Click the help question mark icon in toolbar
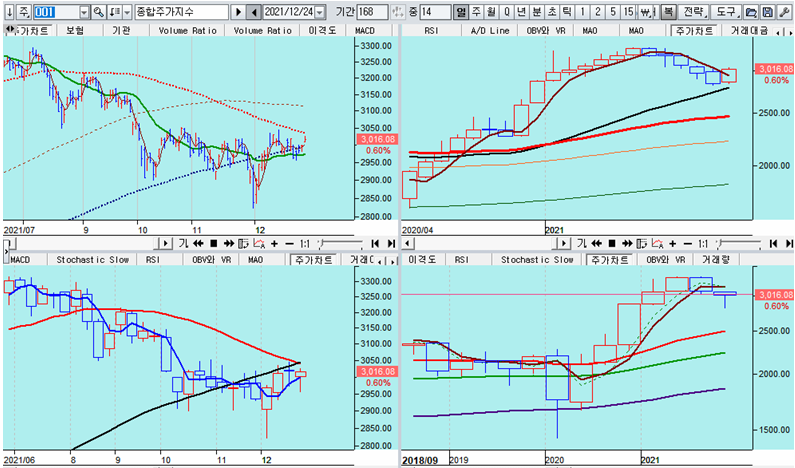 784,12
